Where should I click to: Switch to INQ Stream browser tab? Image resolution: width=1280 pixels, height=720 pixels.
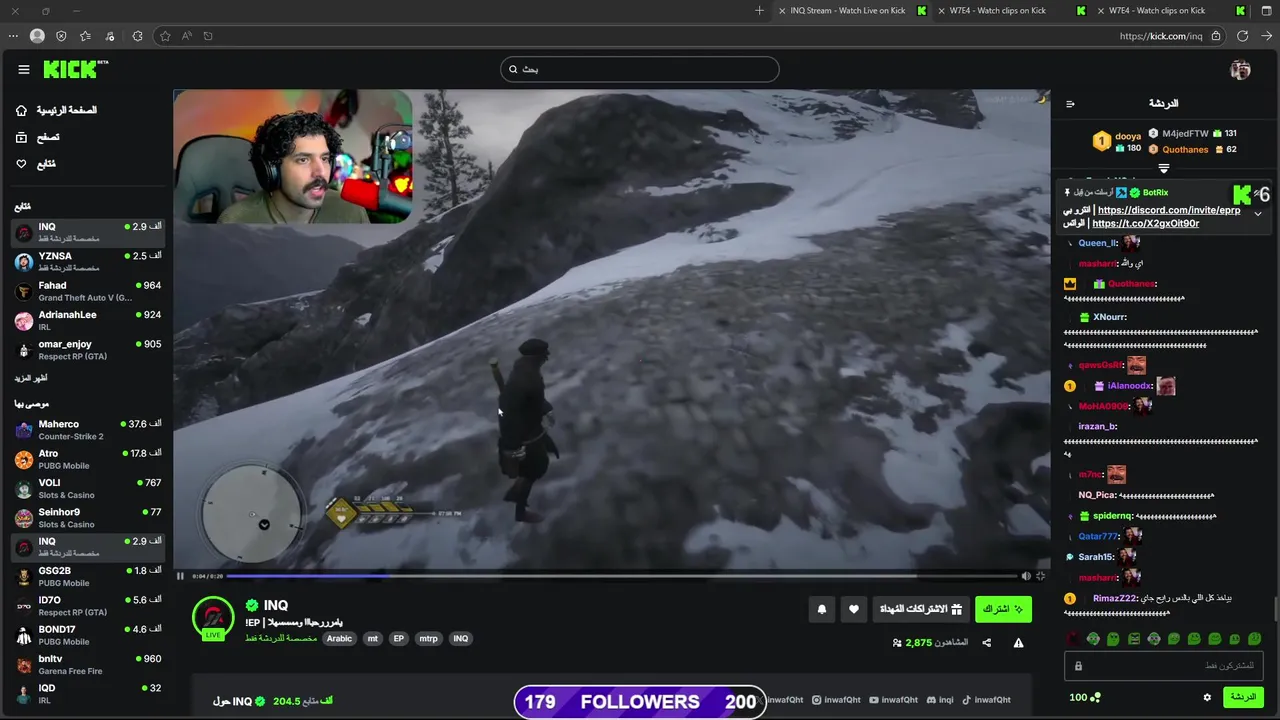click(850, 11)
